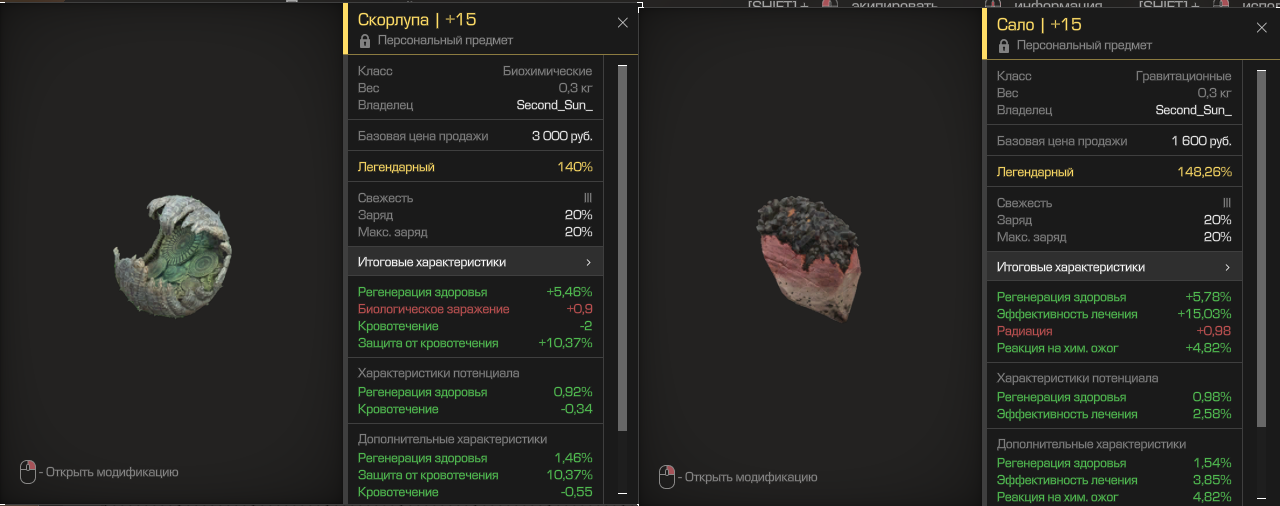This screenshot has width=1280, height=506.
Task: Click additional healing efficiency value 3,85%
Action: pos(1212,480)
